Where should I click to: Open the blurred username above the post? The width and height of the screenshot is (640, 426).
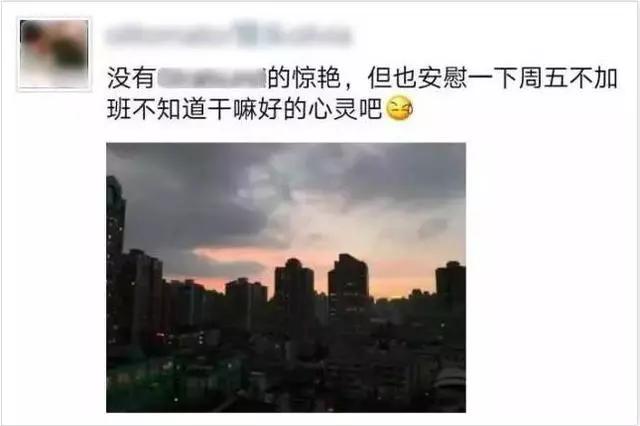pyautogui.click(x=229, y=35)
